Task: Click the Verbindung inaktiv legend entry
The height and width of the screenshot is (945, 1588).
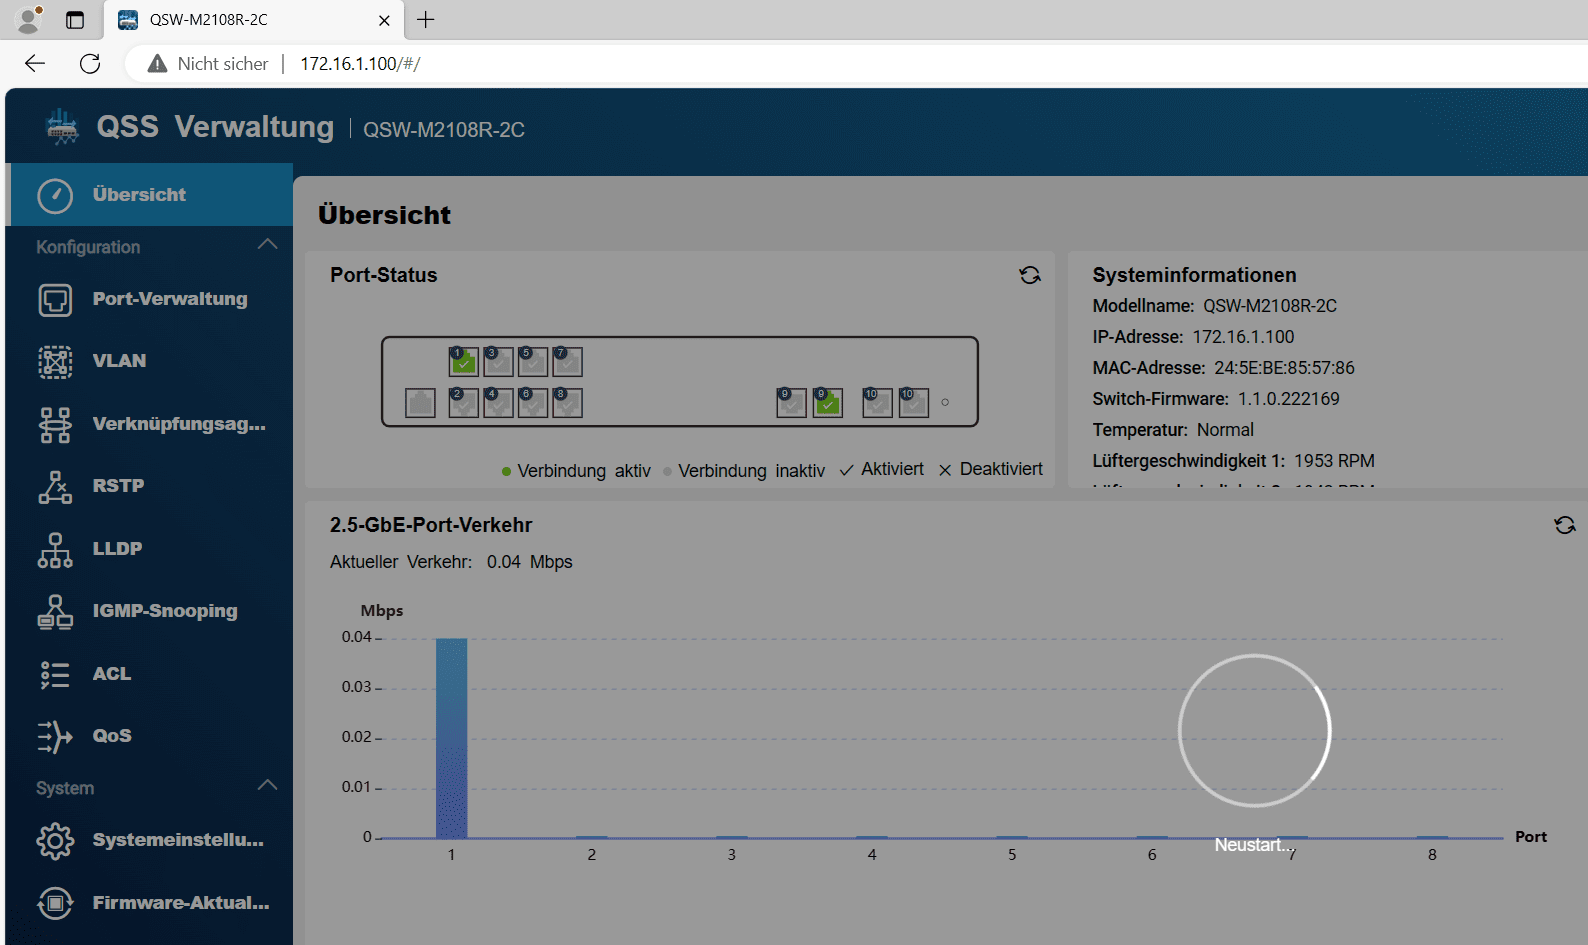Action: click(x=744, y=471)
